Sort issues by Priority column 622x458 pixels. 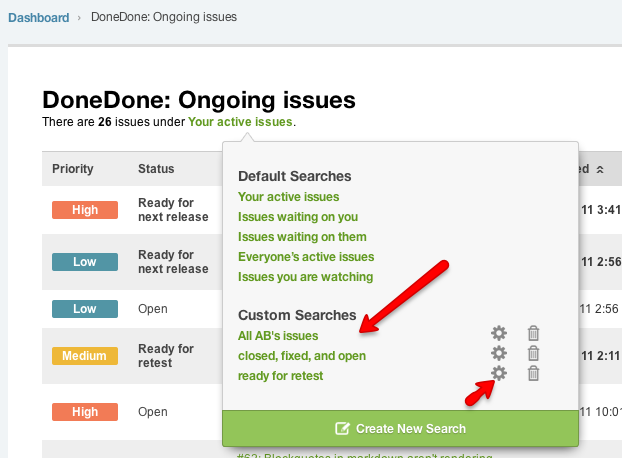pos(72,169)
